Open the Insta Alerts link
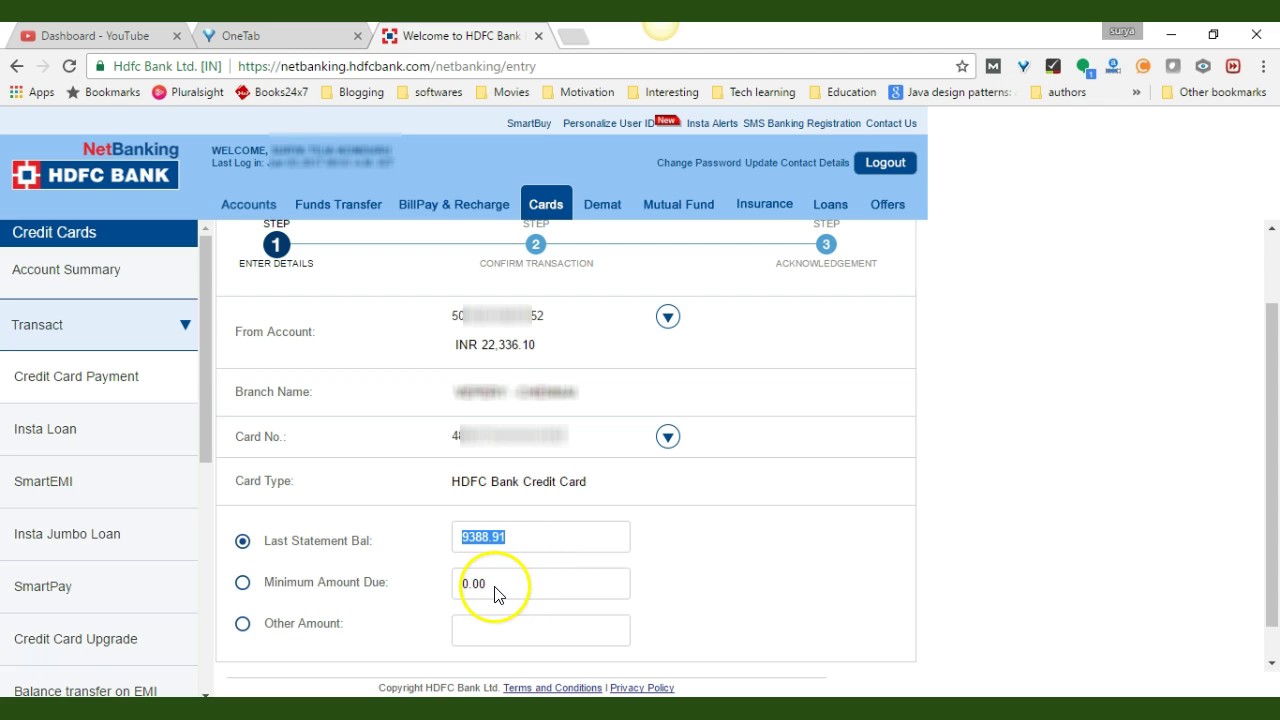The image size is (1280, 720). [x=712, y=123]
